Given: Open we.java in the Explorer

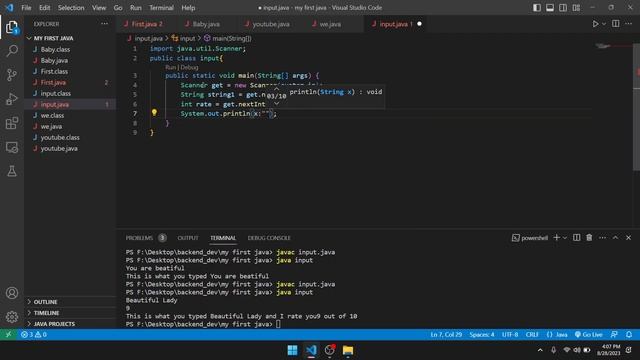Looking at the screenshot, I should point(70,126).
